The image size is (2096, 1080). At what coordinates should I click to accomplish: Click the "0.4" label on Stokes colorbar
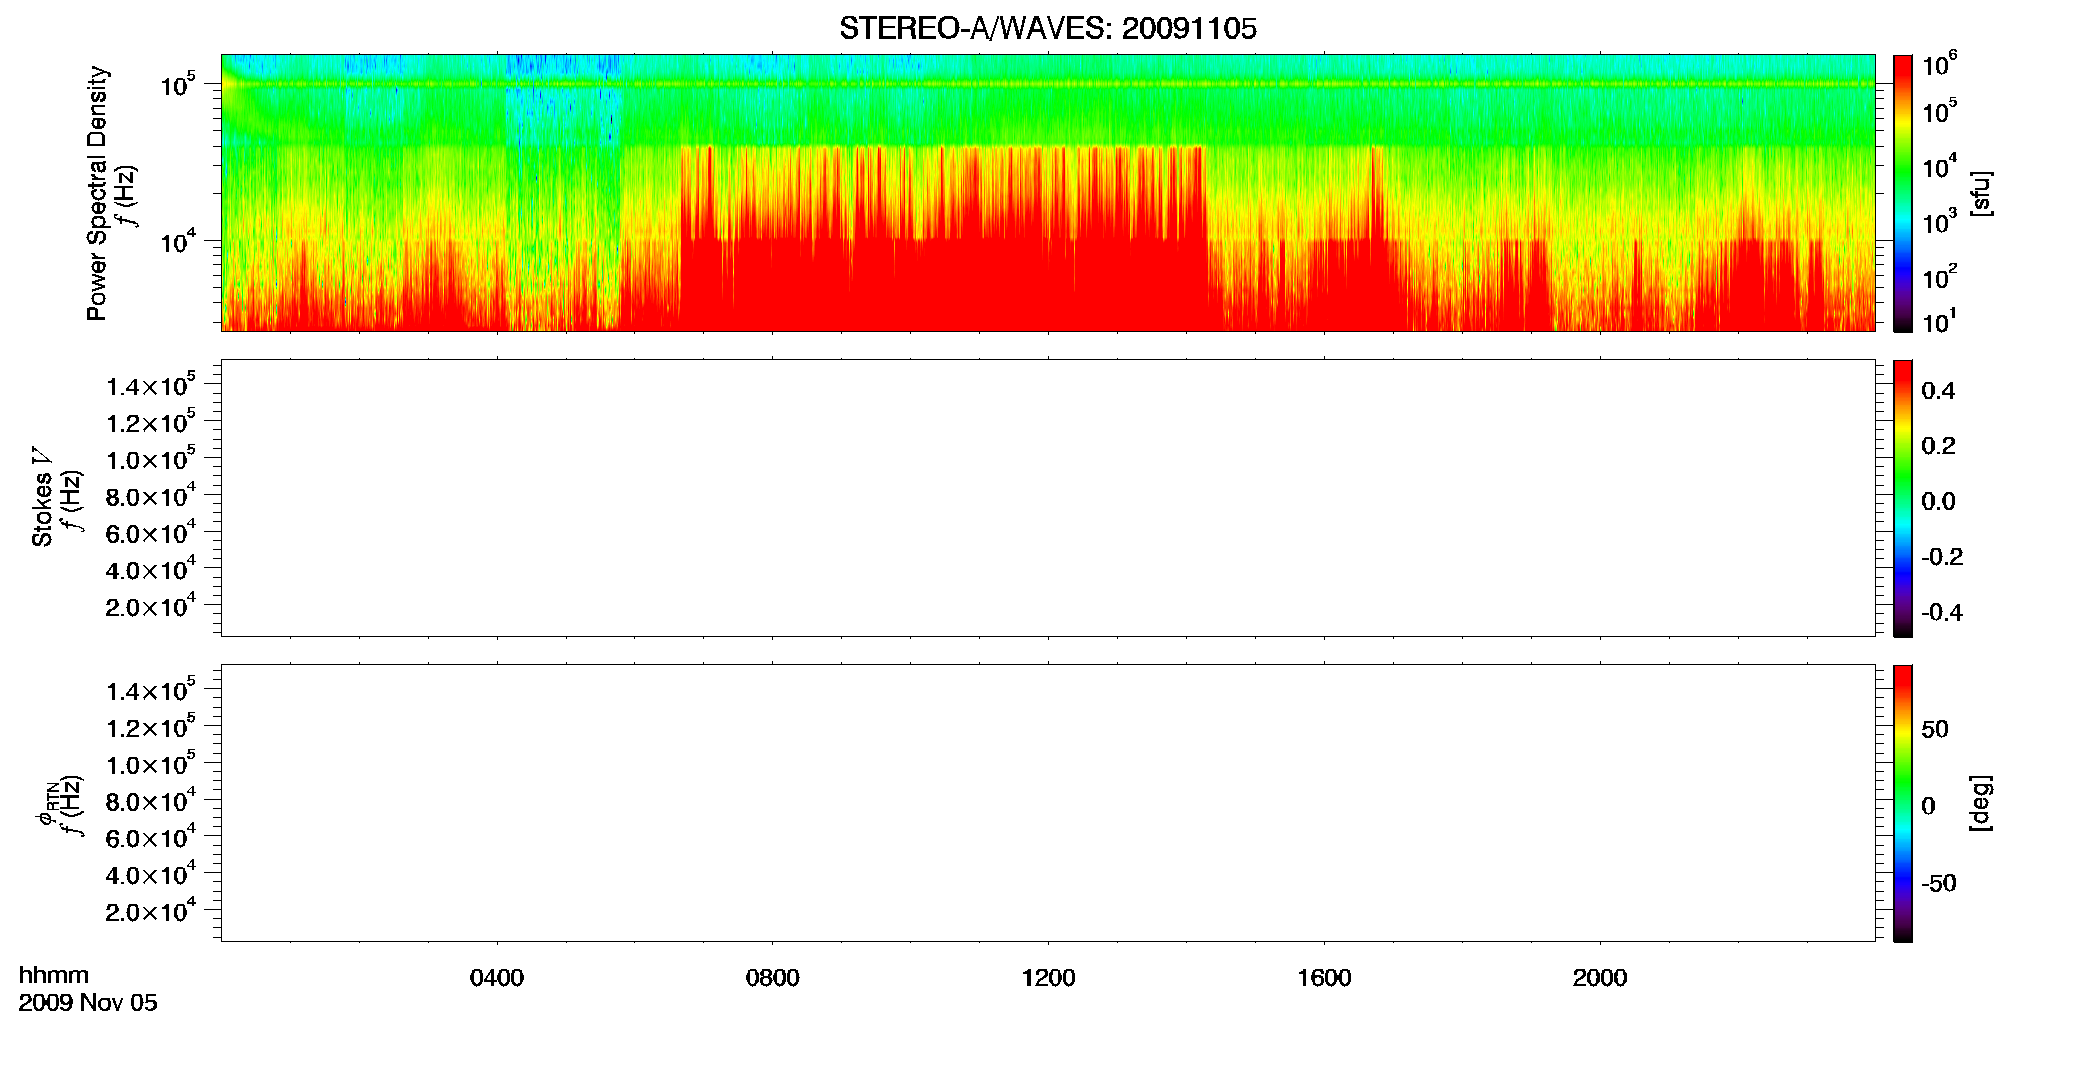[1938, 390]
